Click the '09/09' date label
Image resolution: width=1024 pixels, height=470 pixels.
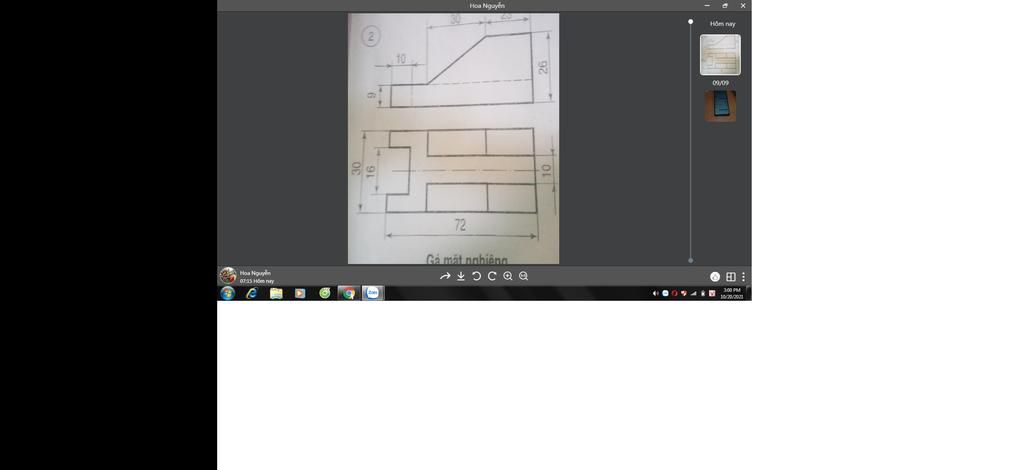(720, 83)
